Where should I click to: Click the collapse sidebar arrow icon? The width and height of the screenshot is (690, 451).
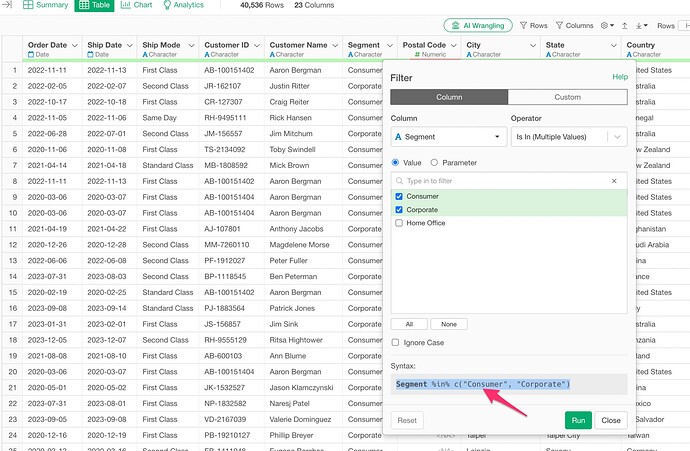point(6,5)
